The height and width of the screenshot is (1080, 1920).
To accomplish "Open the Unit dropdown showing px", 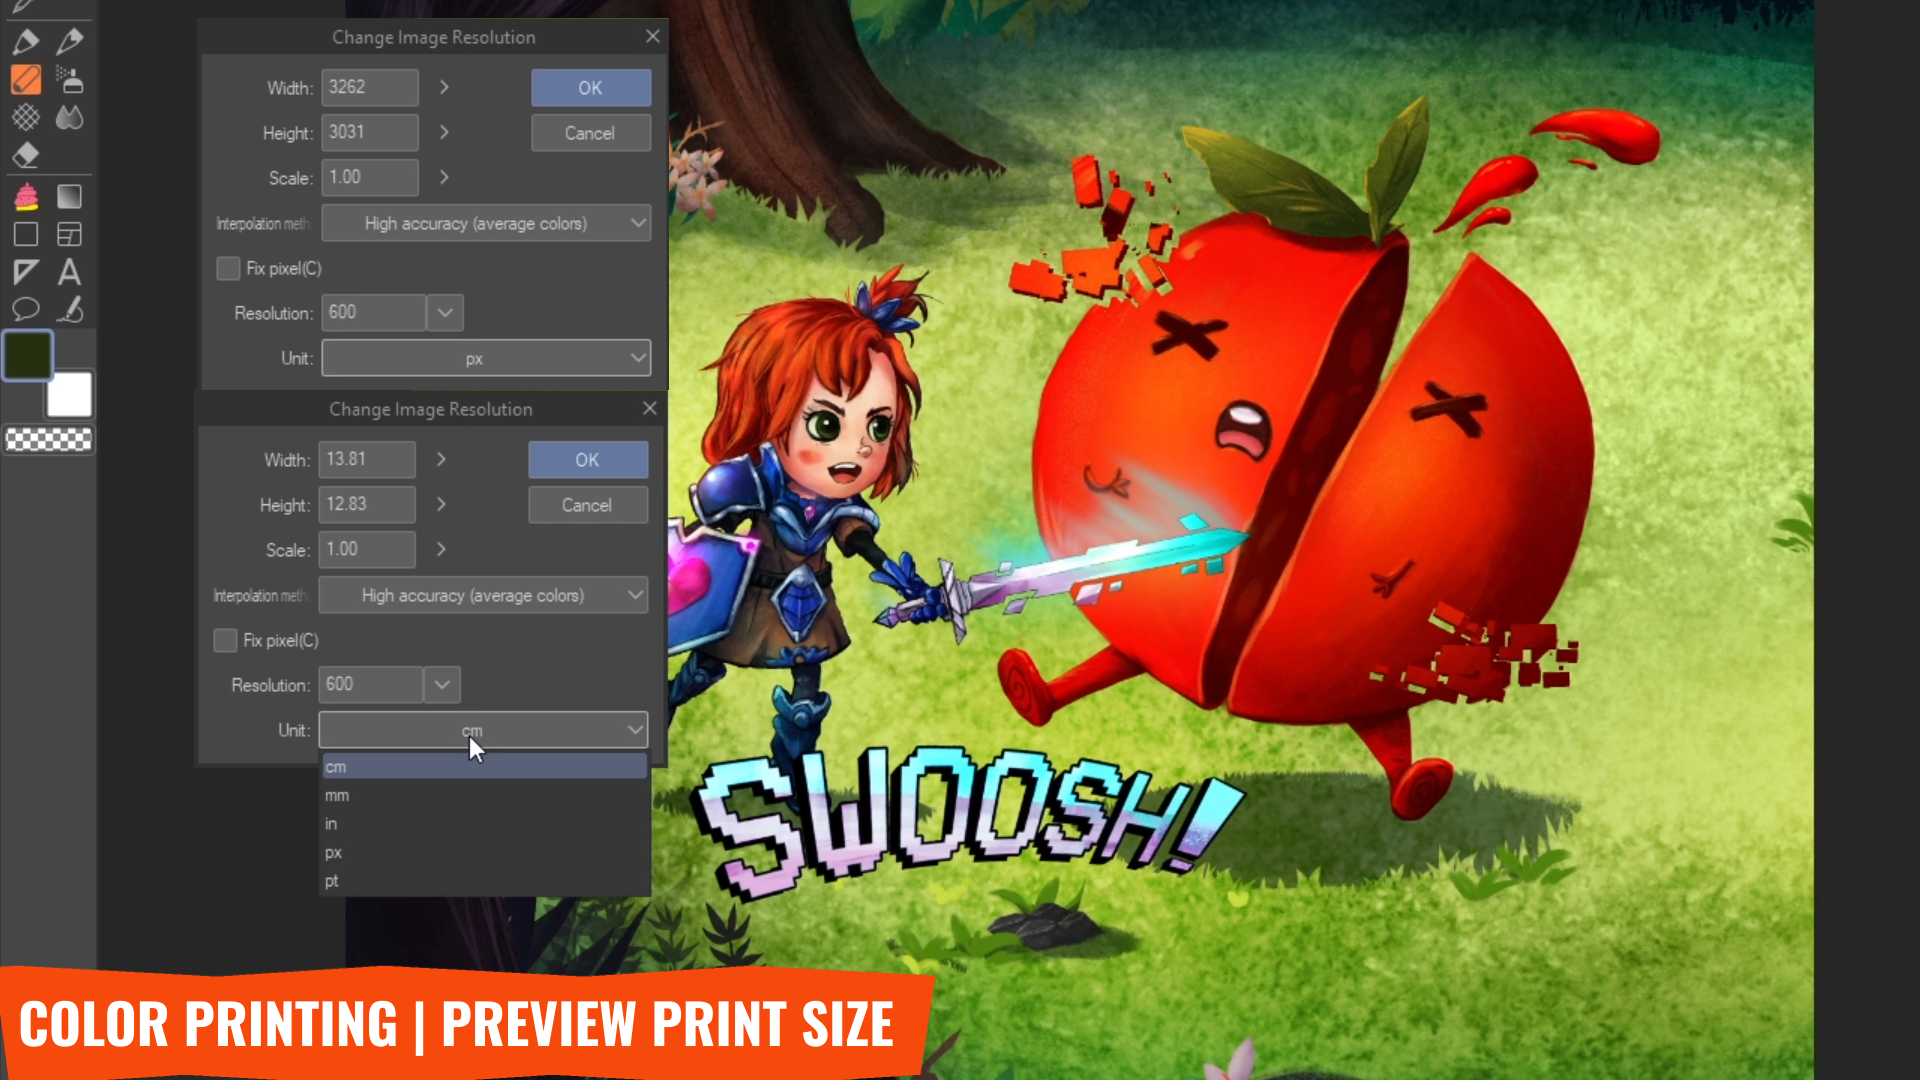I will pyautogui.click(x=486, y=358).
